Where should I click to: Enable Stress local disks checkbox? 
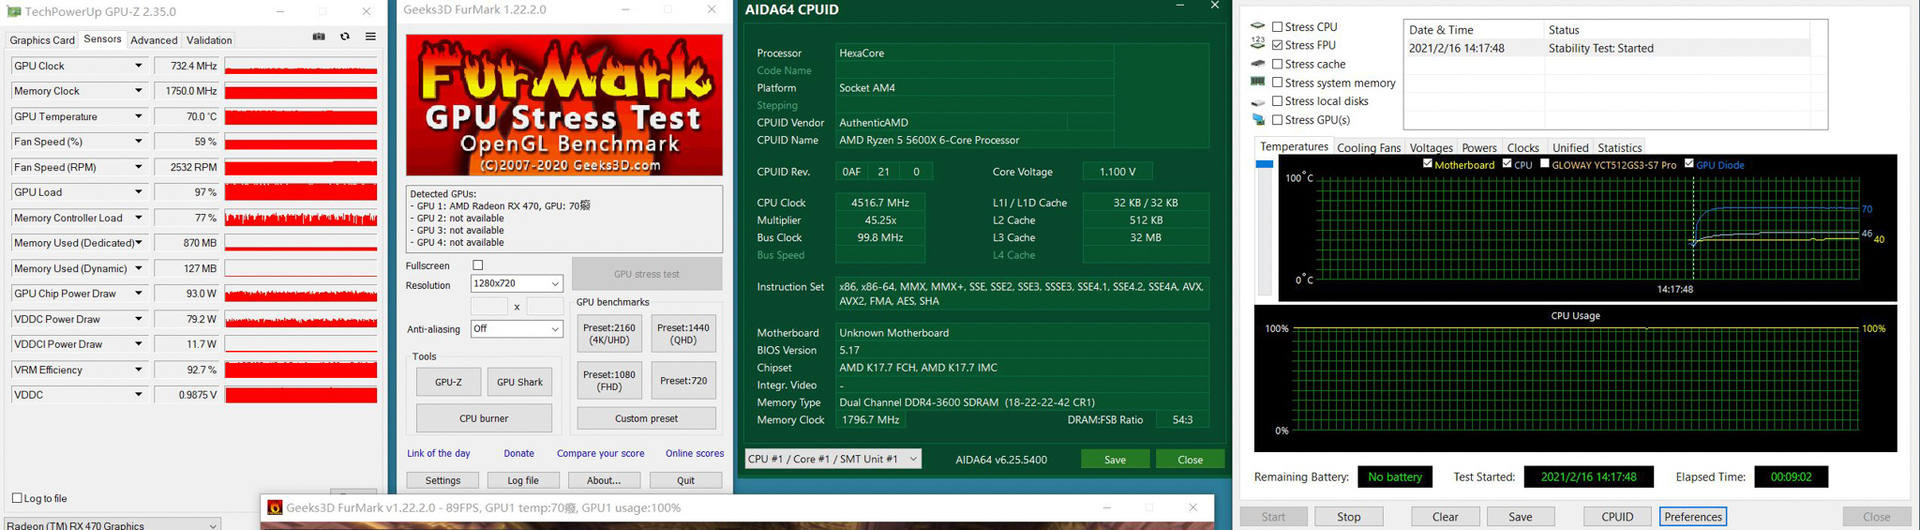point(1277,101)
